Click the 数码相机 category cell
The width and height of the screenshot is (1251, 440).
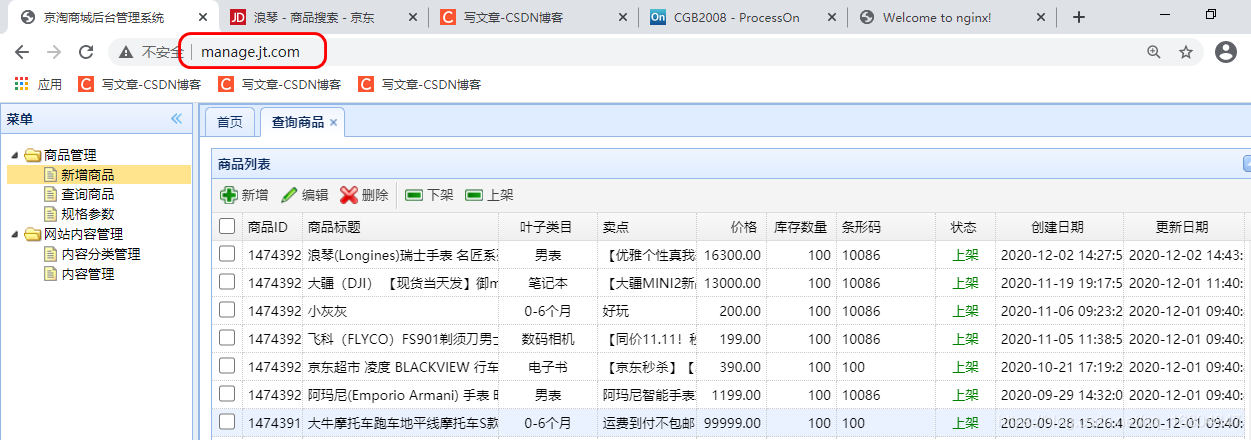click(x=547, y=339)
